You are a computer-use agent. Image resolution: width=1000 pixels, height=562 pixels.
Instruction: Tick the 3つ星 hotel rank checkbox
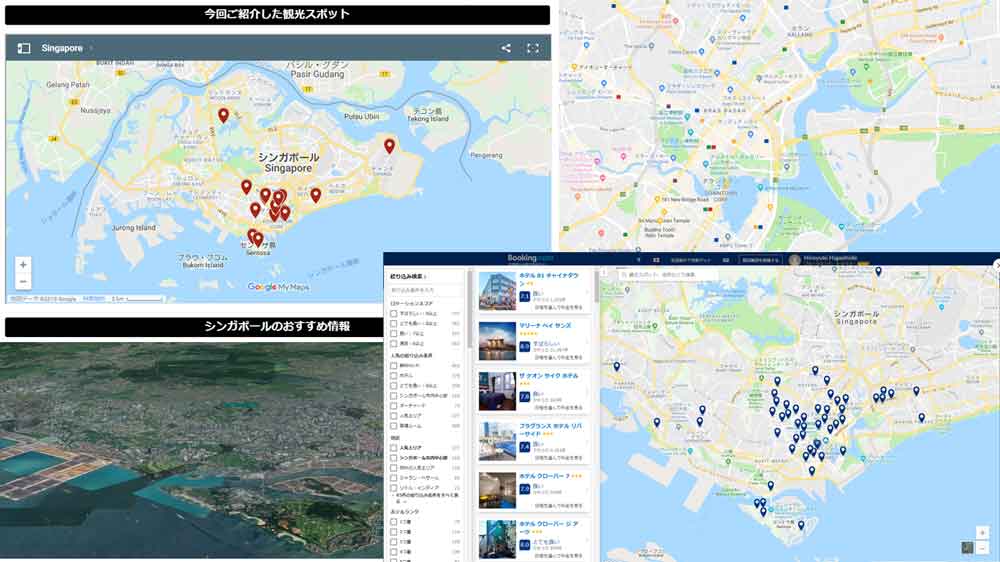pos(393,542)
